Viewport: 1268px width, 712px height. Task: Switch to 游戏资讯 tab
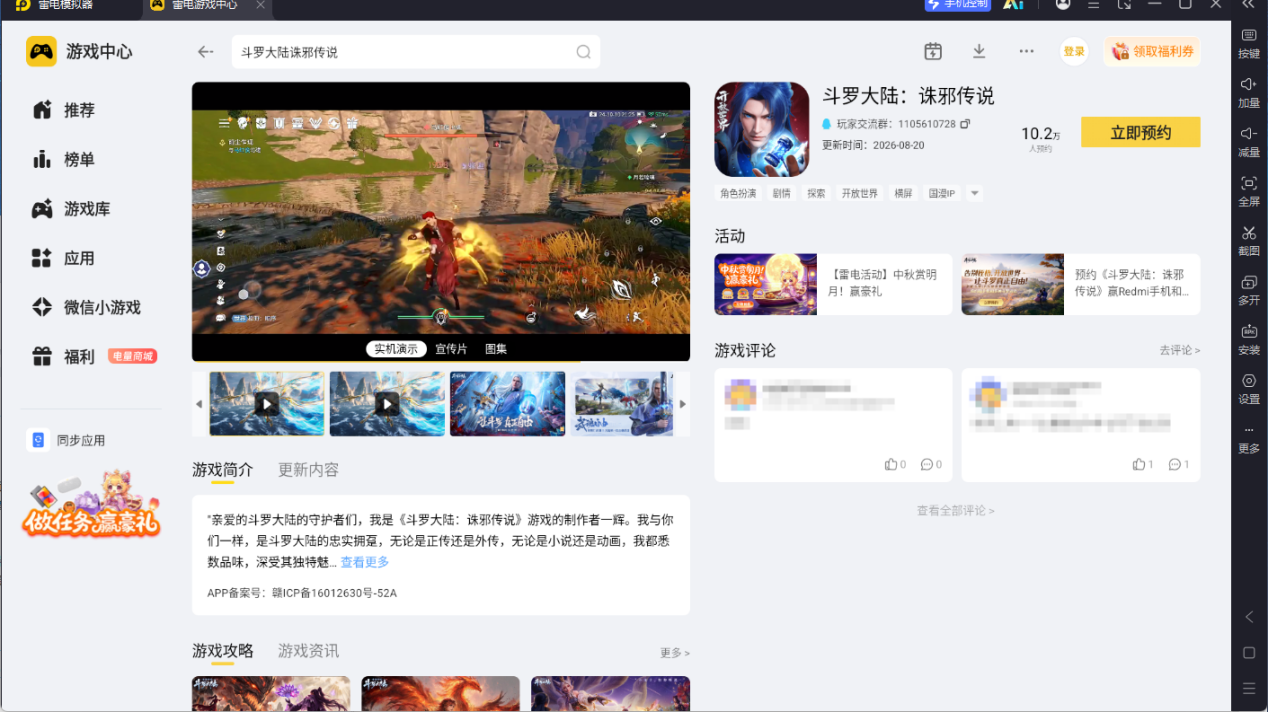[308, 651]
